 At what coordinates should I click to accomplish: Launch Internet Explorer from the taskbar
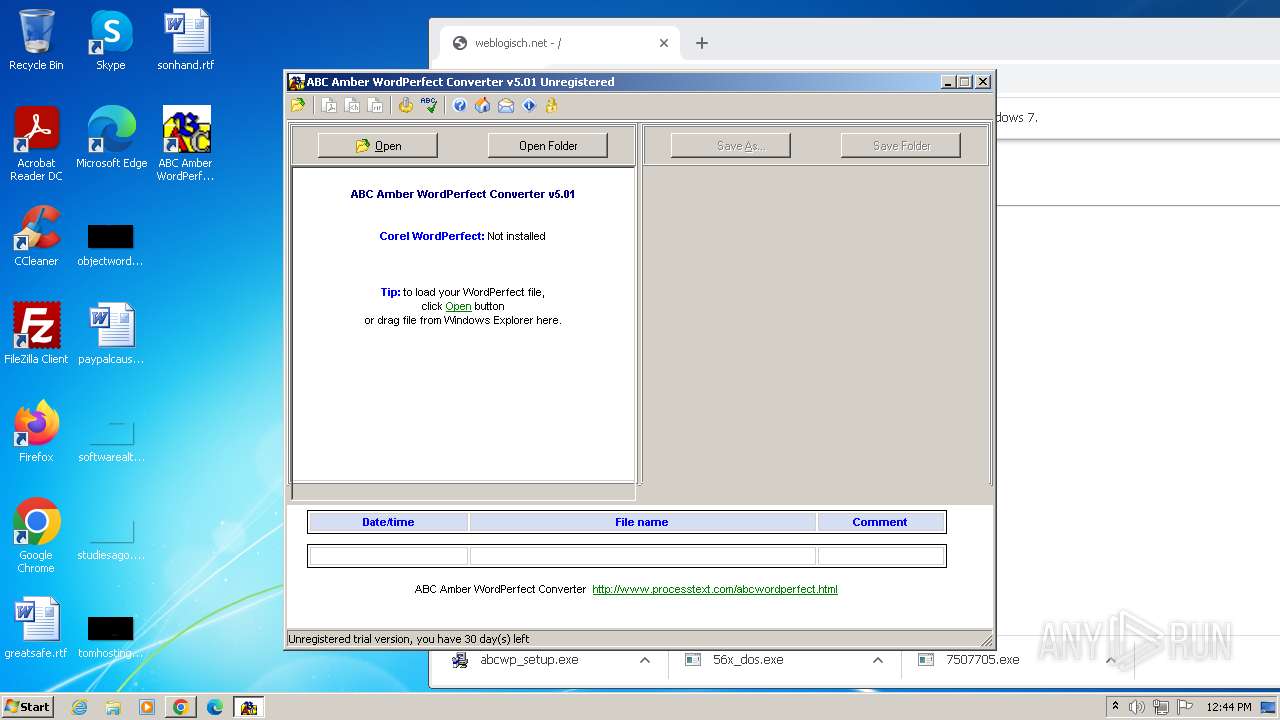(x=79, y=707)
